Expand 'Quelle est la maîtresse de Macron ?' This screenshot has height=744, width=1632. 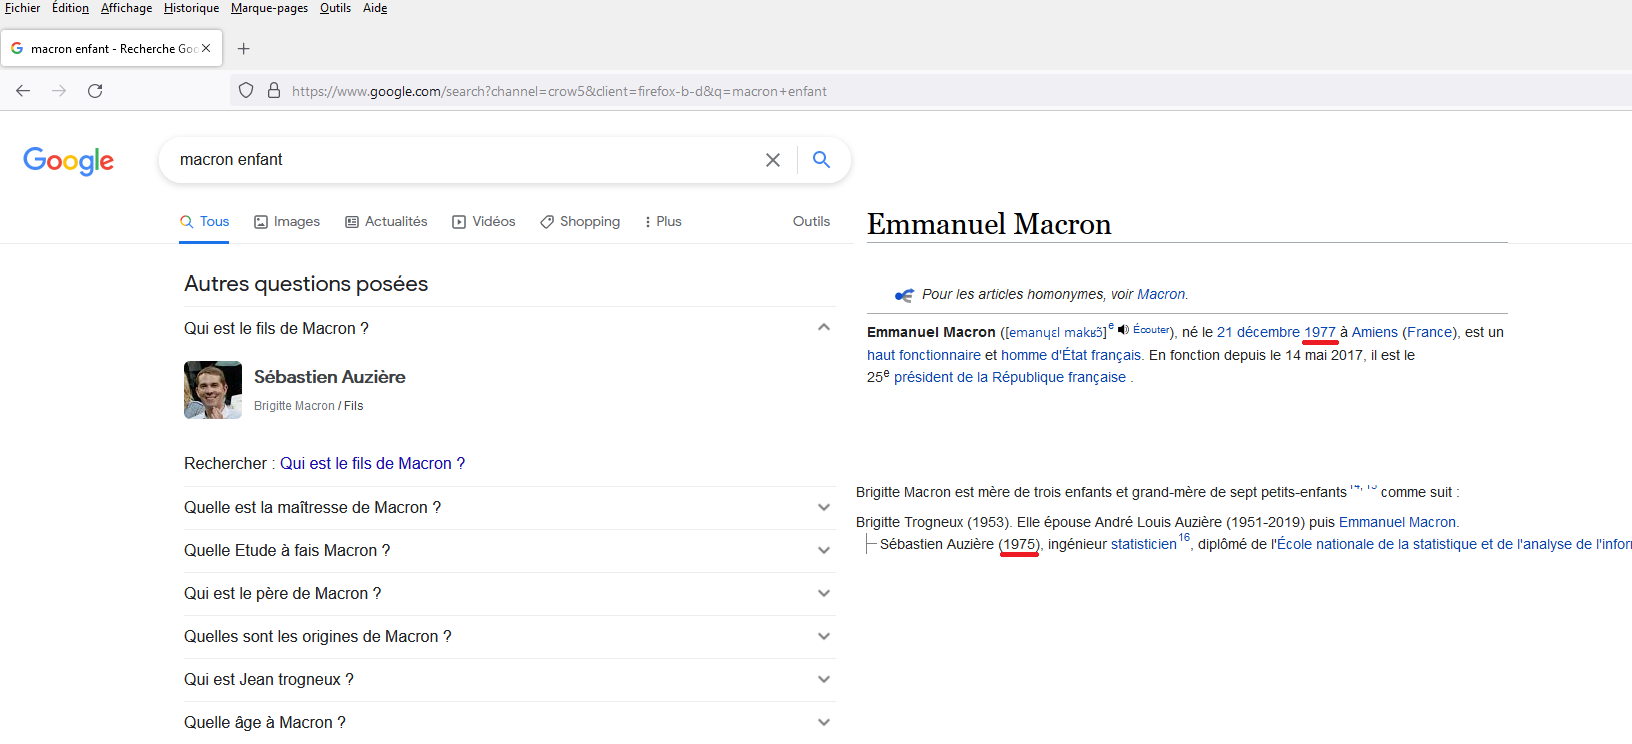[x=509, y=508]
